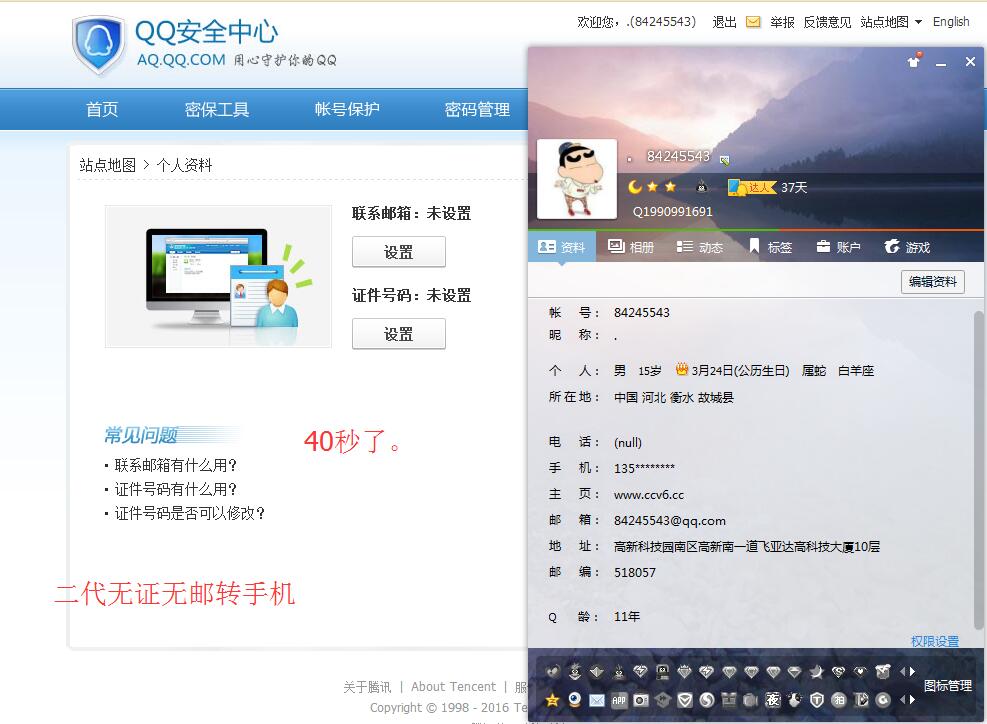This screenshot has height=724, width=987.
Task: Go to 首页 in the website navigation bar
Action: [102, 110]
